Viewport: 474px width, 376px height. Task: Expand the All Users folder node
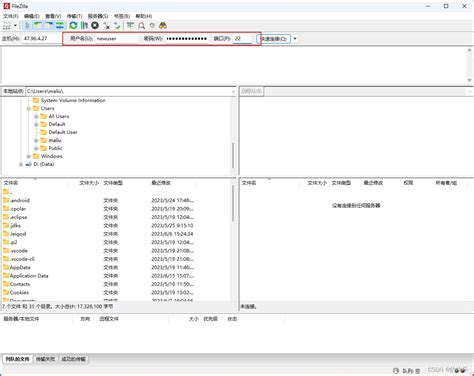[36, 116]
